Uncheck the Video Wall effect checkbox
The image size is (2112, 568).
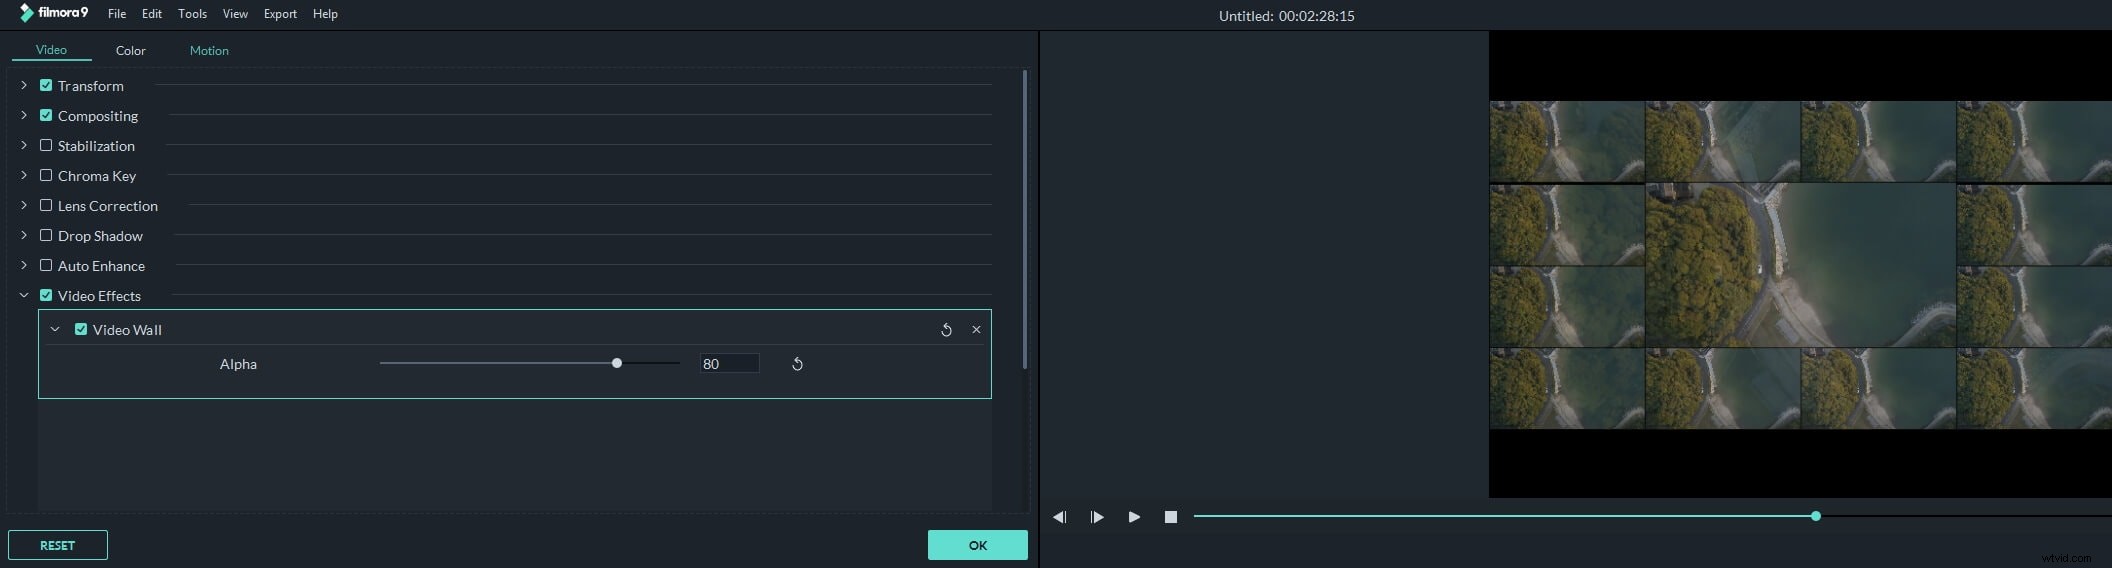pyautogui.click(x=81, y=330)
